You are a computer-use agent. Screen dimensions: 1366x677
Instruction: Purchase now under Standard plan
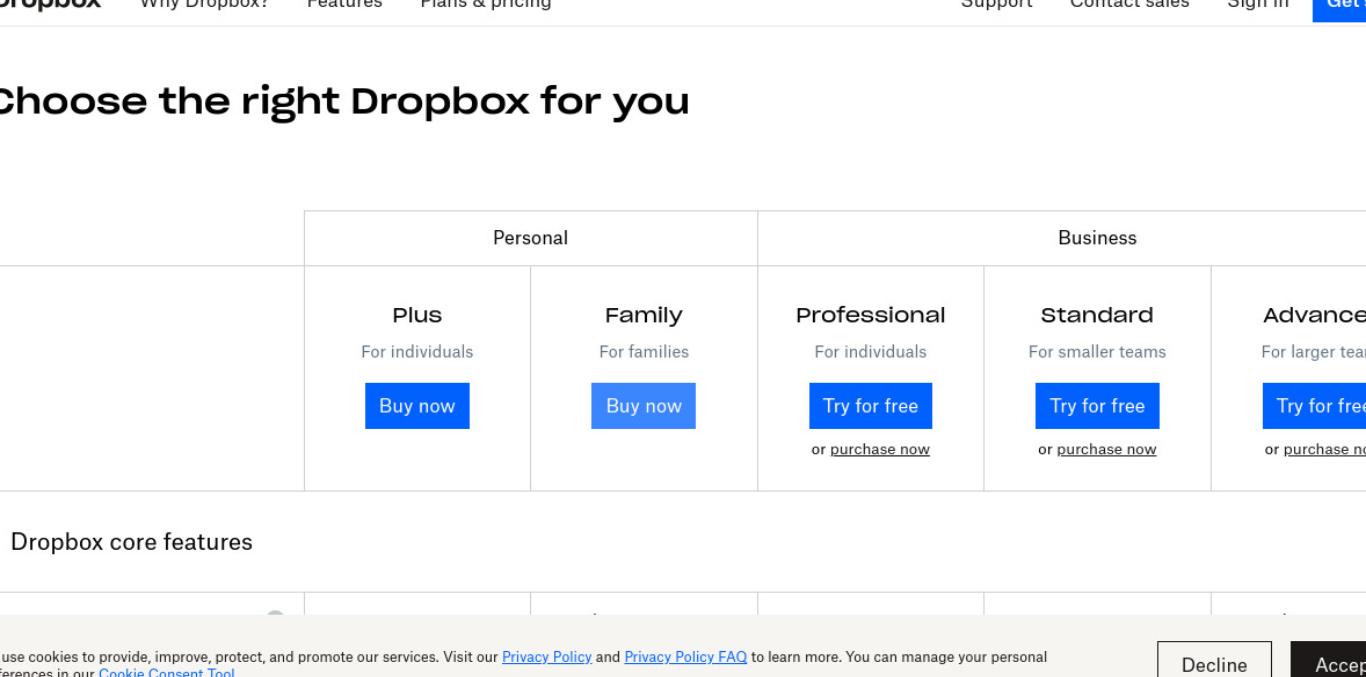(1107, 450)
